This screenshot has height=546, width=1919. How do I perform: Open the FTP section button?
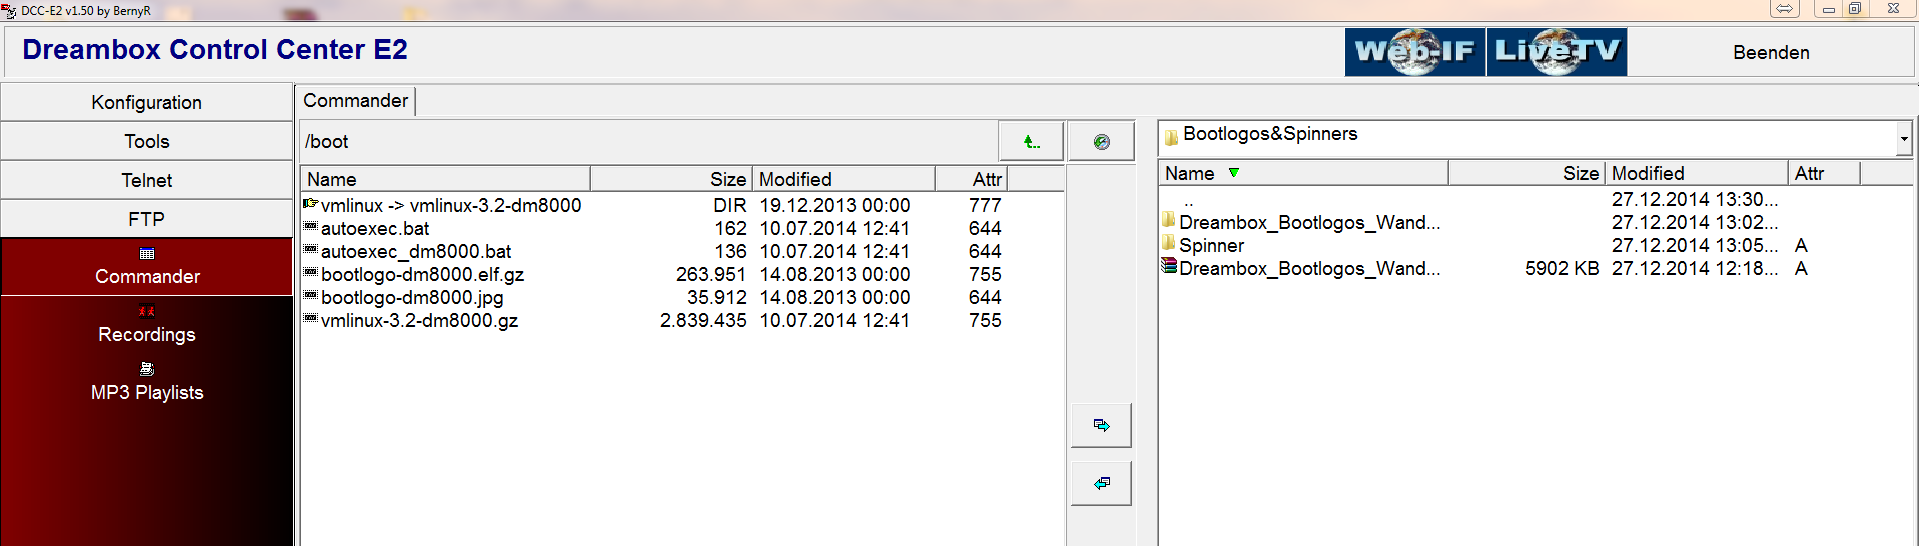click(147, 219)
